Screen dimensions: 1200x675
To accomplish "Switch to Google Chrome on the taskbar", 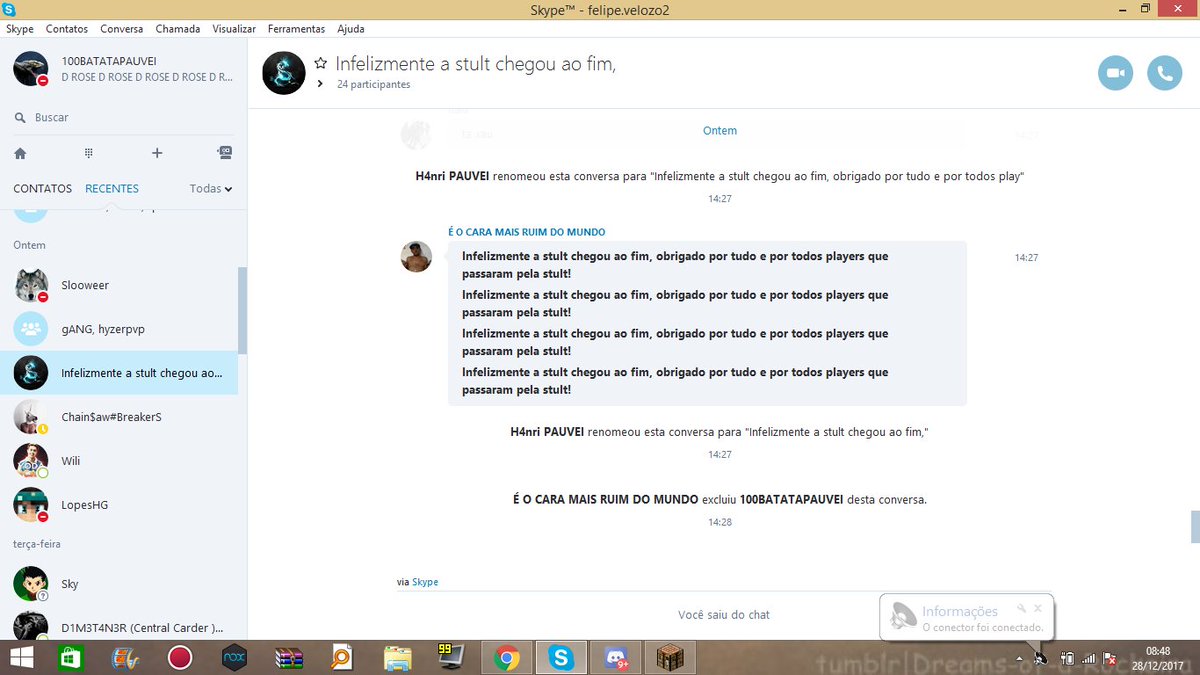I will (506, 658).
